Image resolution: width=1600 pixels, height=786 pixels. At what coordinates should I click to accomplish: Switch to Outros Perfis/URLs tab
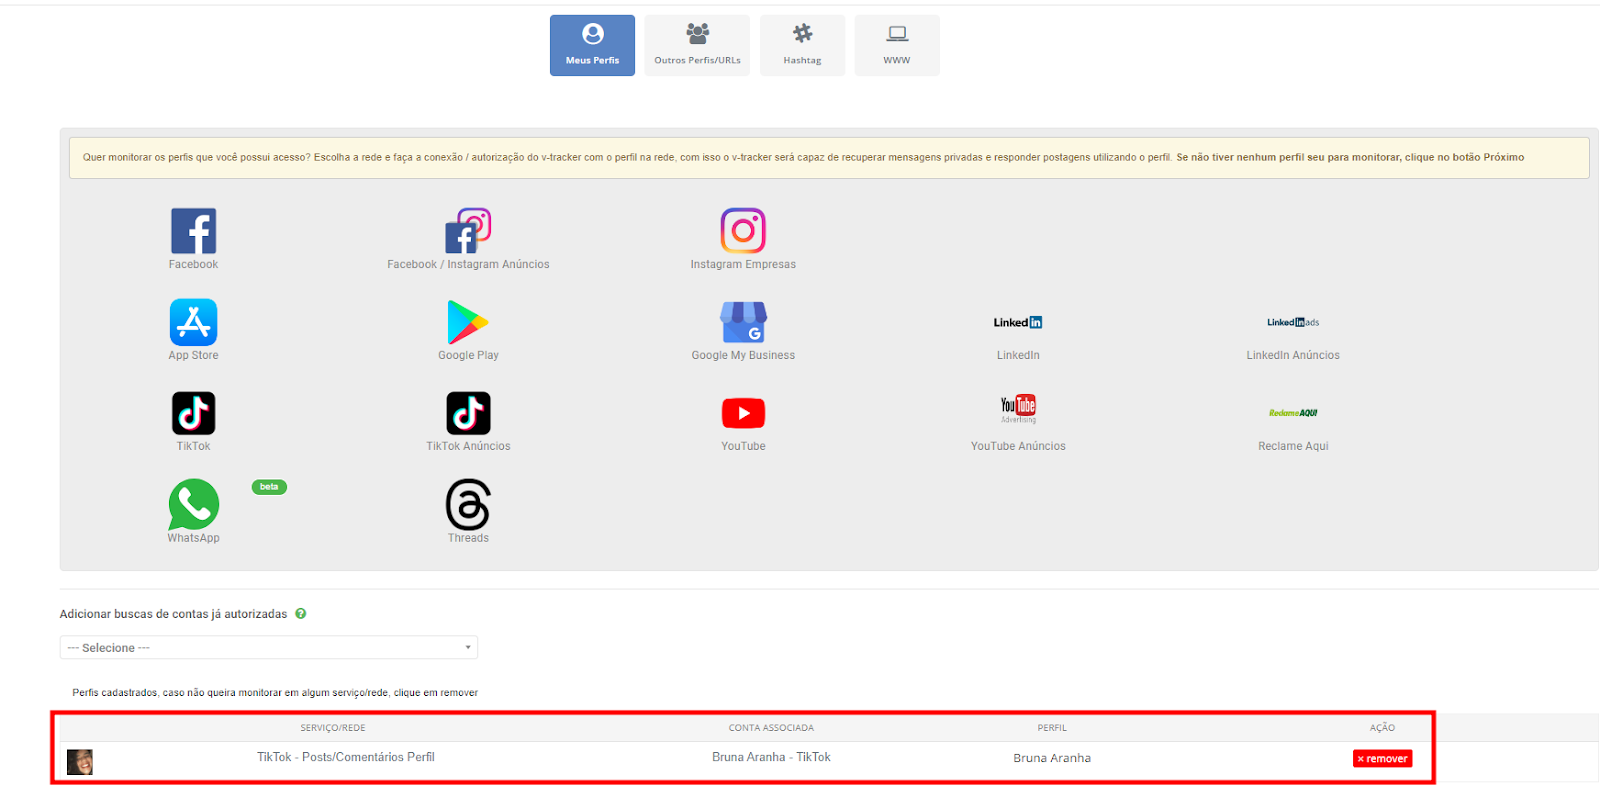coord(697,45)
